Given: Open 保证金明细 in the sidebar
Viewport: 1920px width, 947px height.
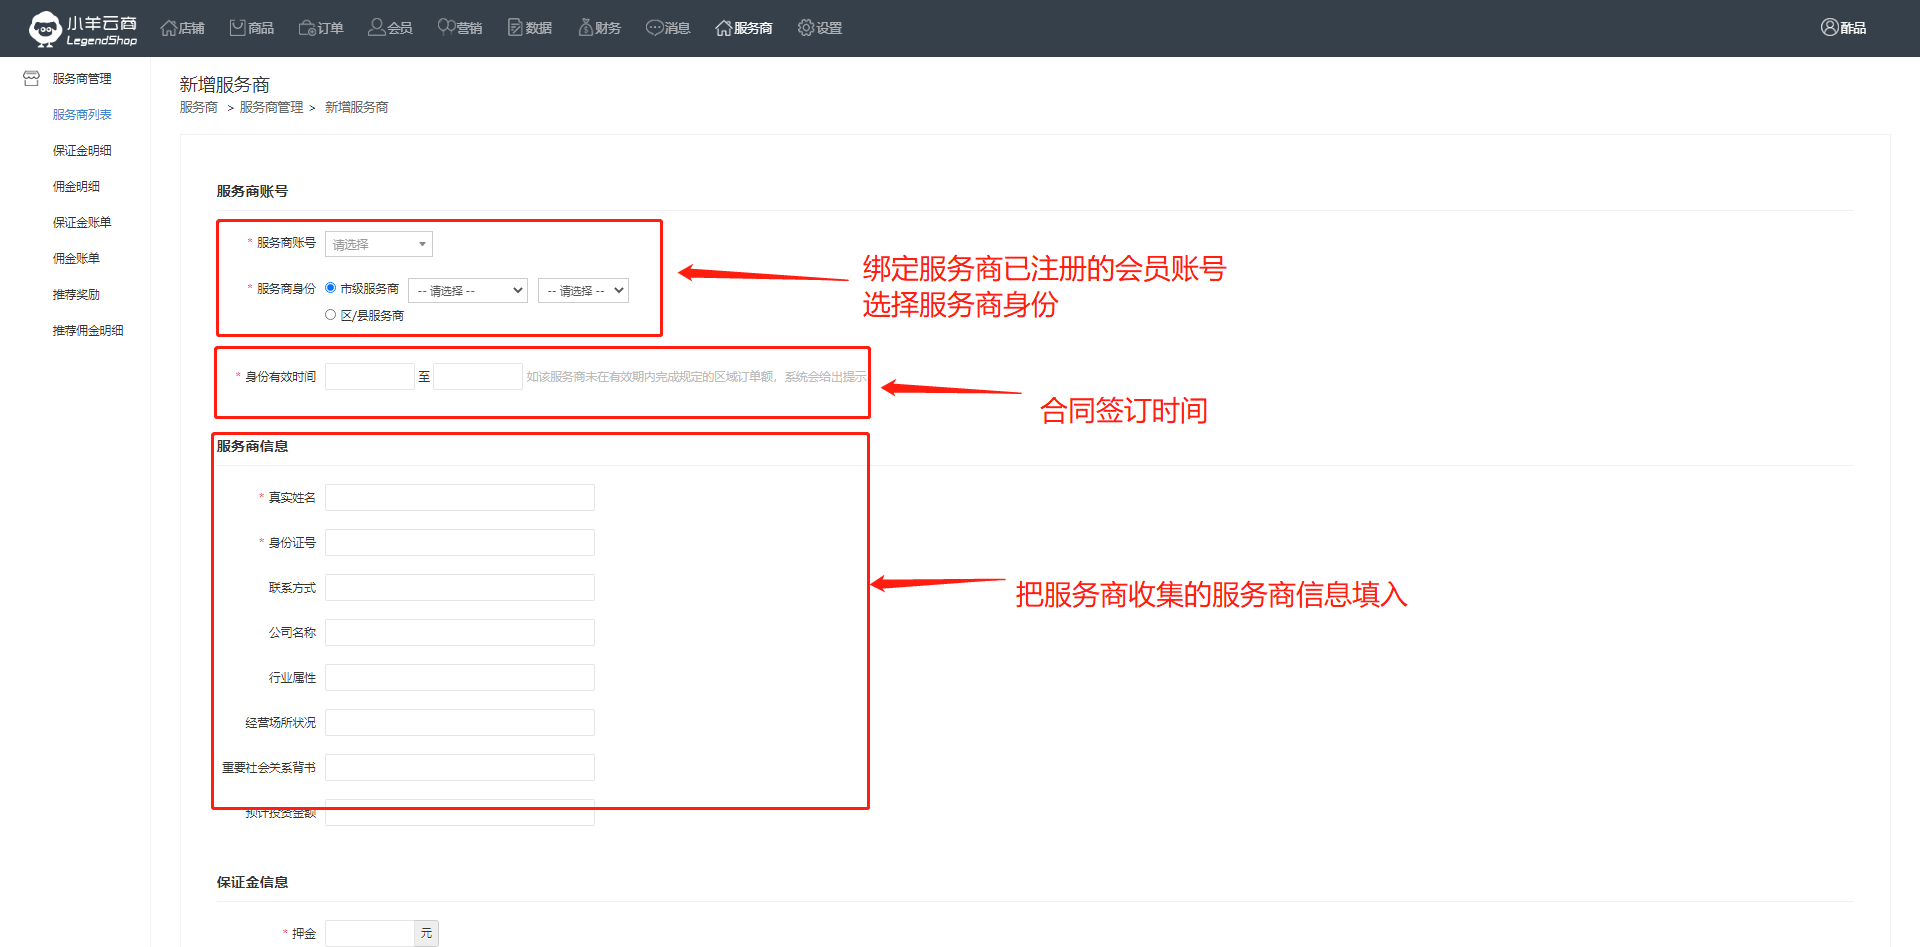Looking at the screenshot, I should 82,151.
